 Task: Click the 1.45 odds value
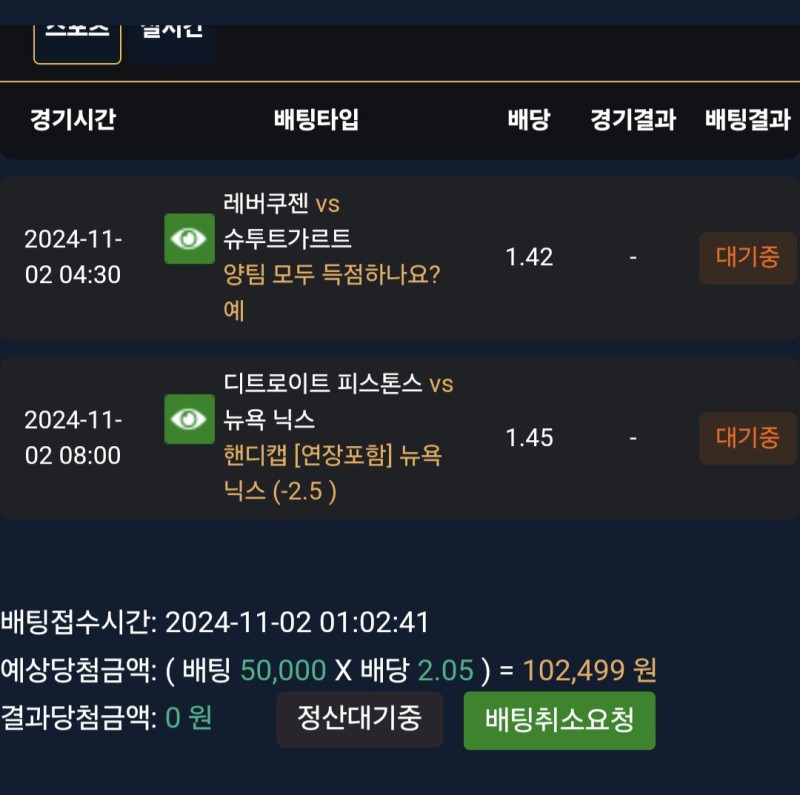[x=529, y=438]
